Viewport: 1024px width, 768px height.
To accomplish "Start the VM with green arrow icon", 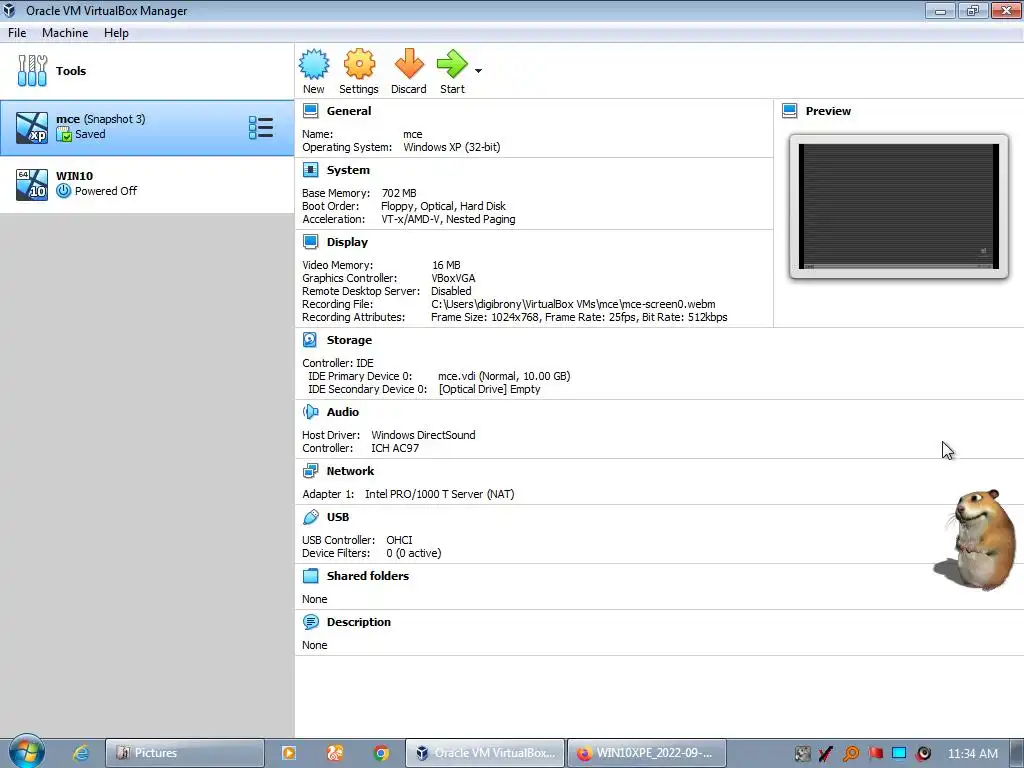I will [452, 64].
